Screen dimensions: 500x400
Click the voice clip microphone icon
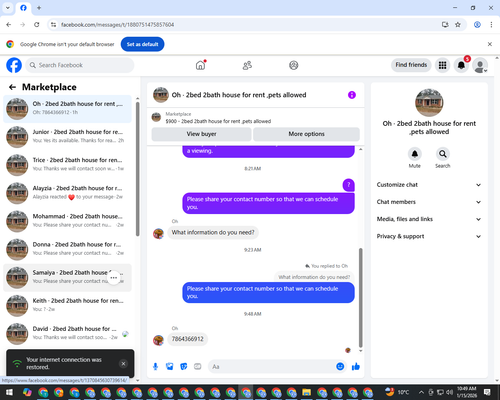pyautogui.click(x=155, y=367)
